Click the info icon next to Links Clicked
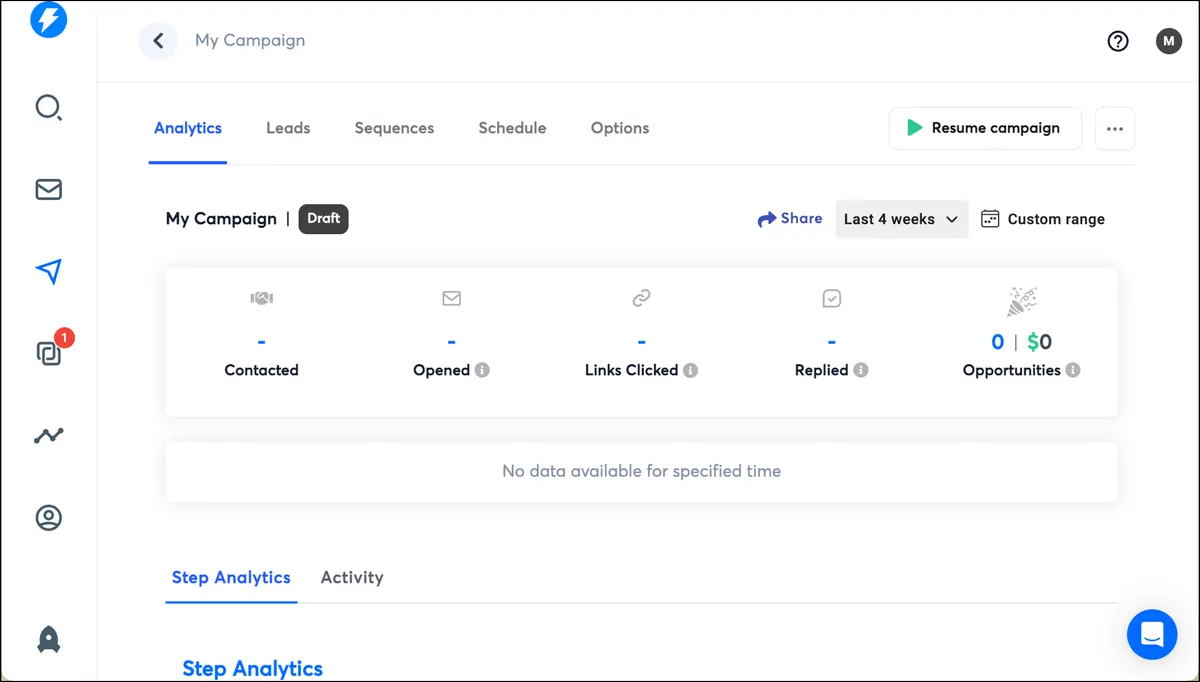The height and width of the screenshot is (682, 1200). 690,370
